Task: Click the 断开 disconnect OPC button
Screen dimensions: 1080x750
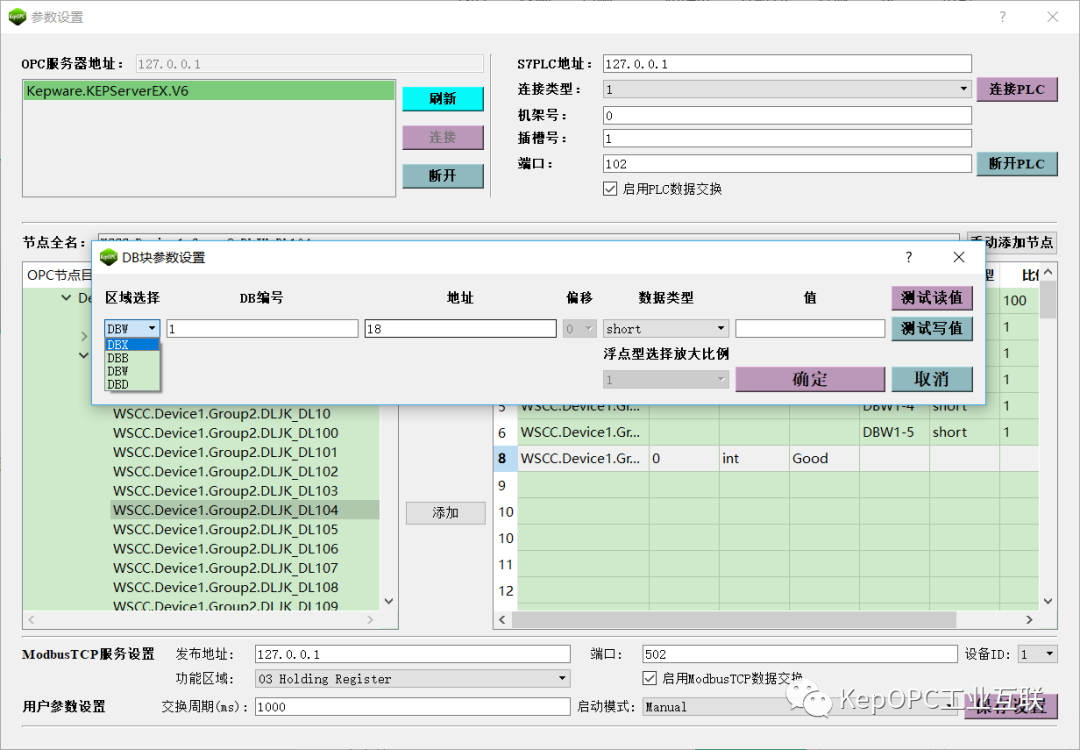Action: click(x=443, y=176)
